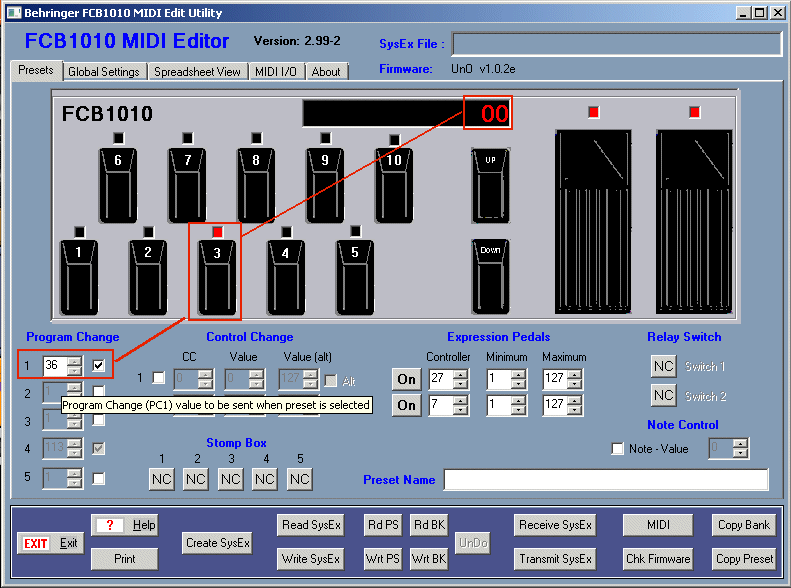
Task: Click the UP bank footswitch
Action: click(490, 185)
